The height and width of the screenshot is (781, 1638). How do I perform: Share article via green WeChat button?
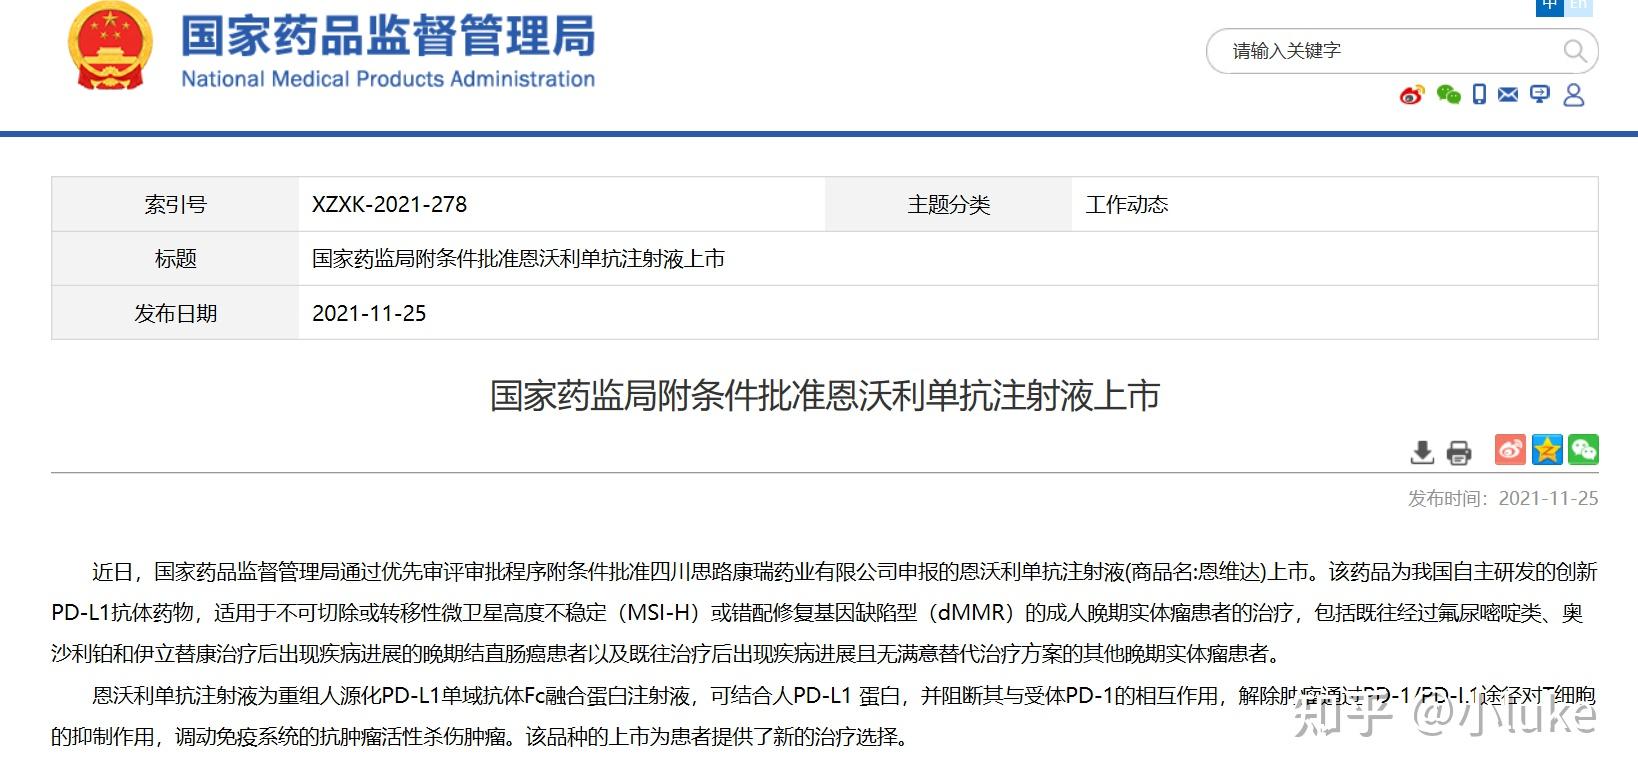point(1583,449)
